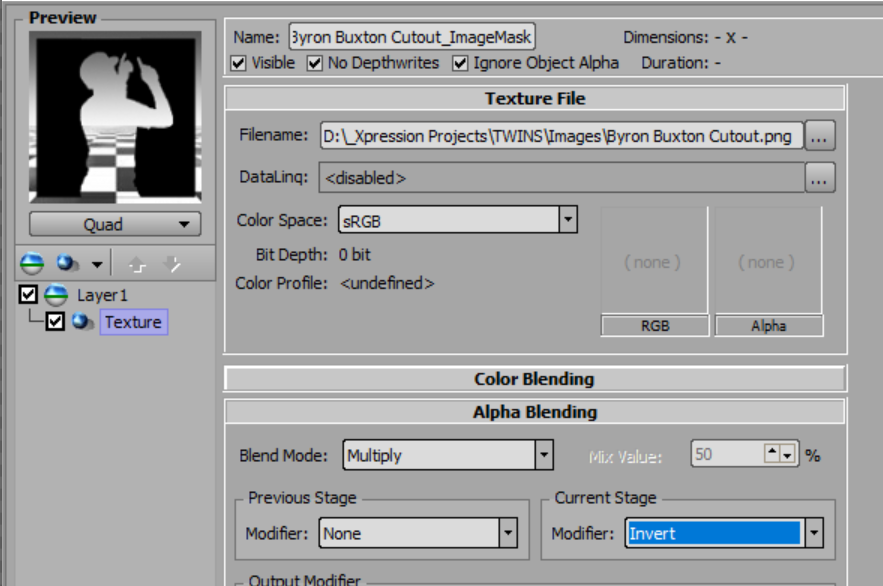Decrease Mix Value with down arrow
883x586 pixels.
[787, 454]
